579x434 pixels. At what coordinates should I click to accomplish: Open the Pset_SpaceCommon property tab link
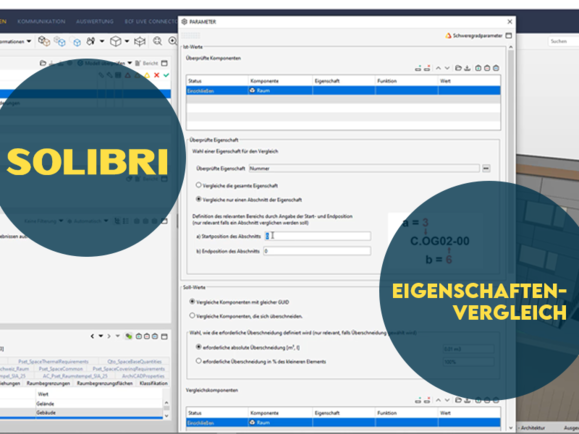61,369
